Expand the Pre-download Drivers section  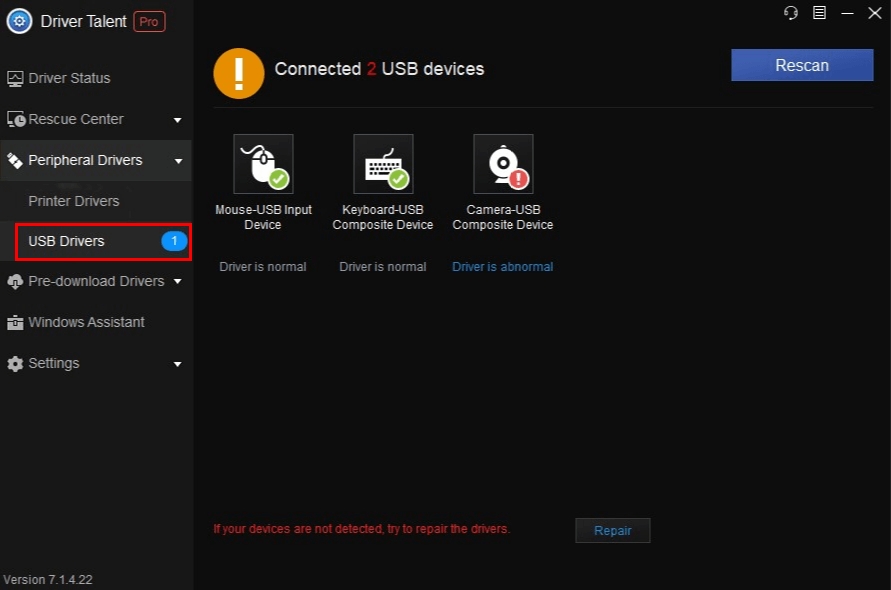tap(177, 281)
